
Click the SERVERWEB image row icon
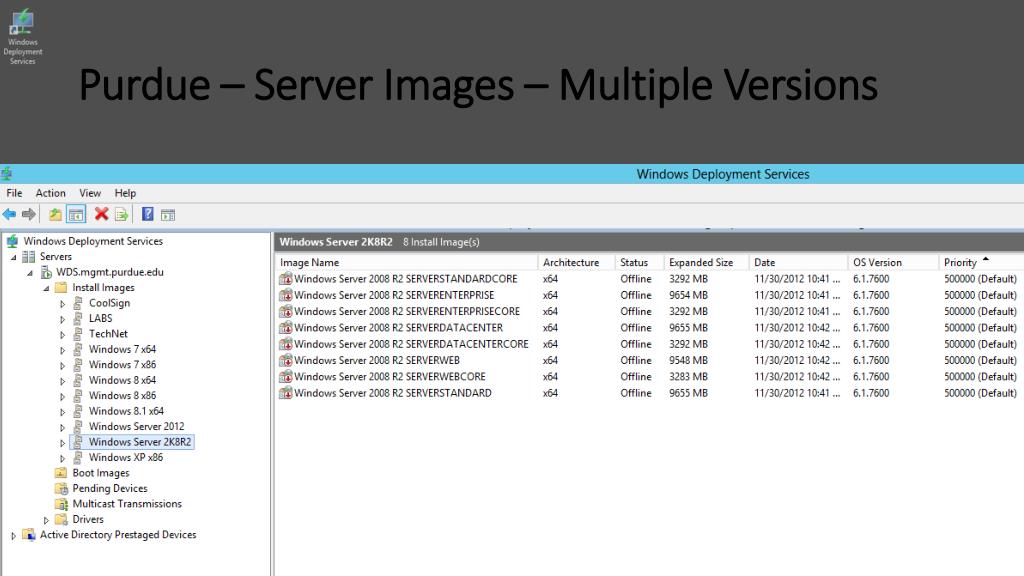[x=285, y=360]
